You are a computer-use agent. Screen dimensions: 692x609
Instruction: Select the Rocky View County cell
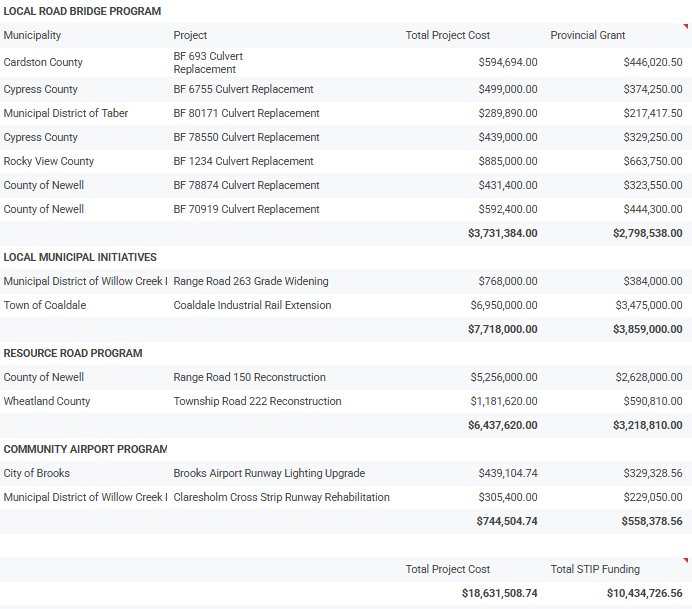click(x=49, y=161)
